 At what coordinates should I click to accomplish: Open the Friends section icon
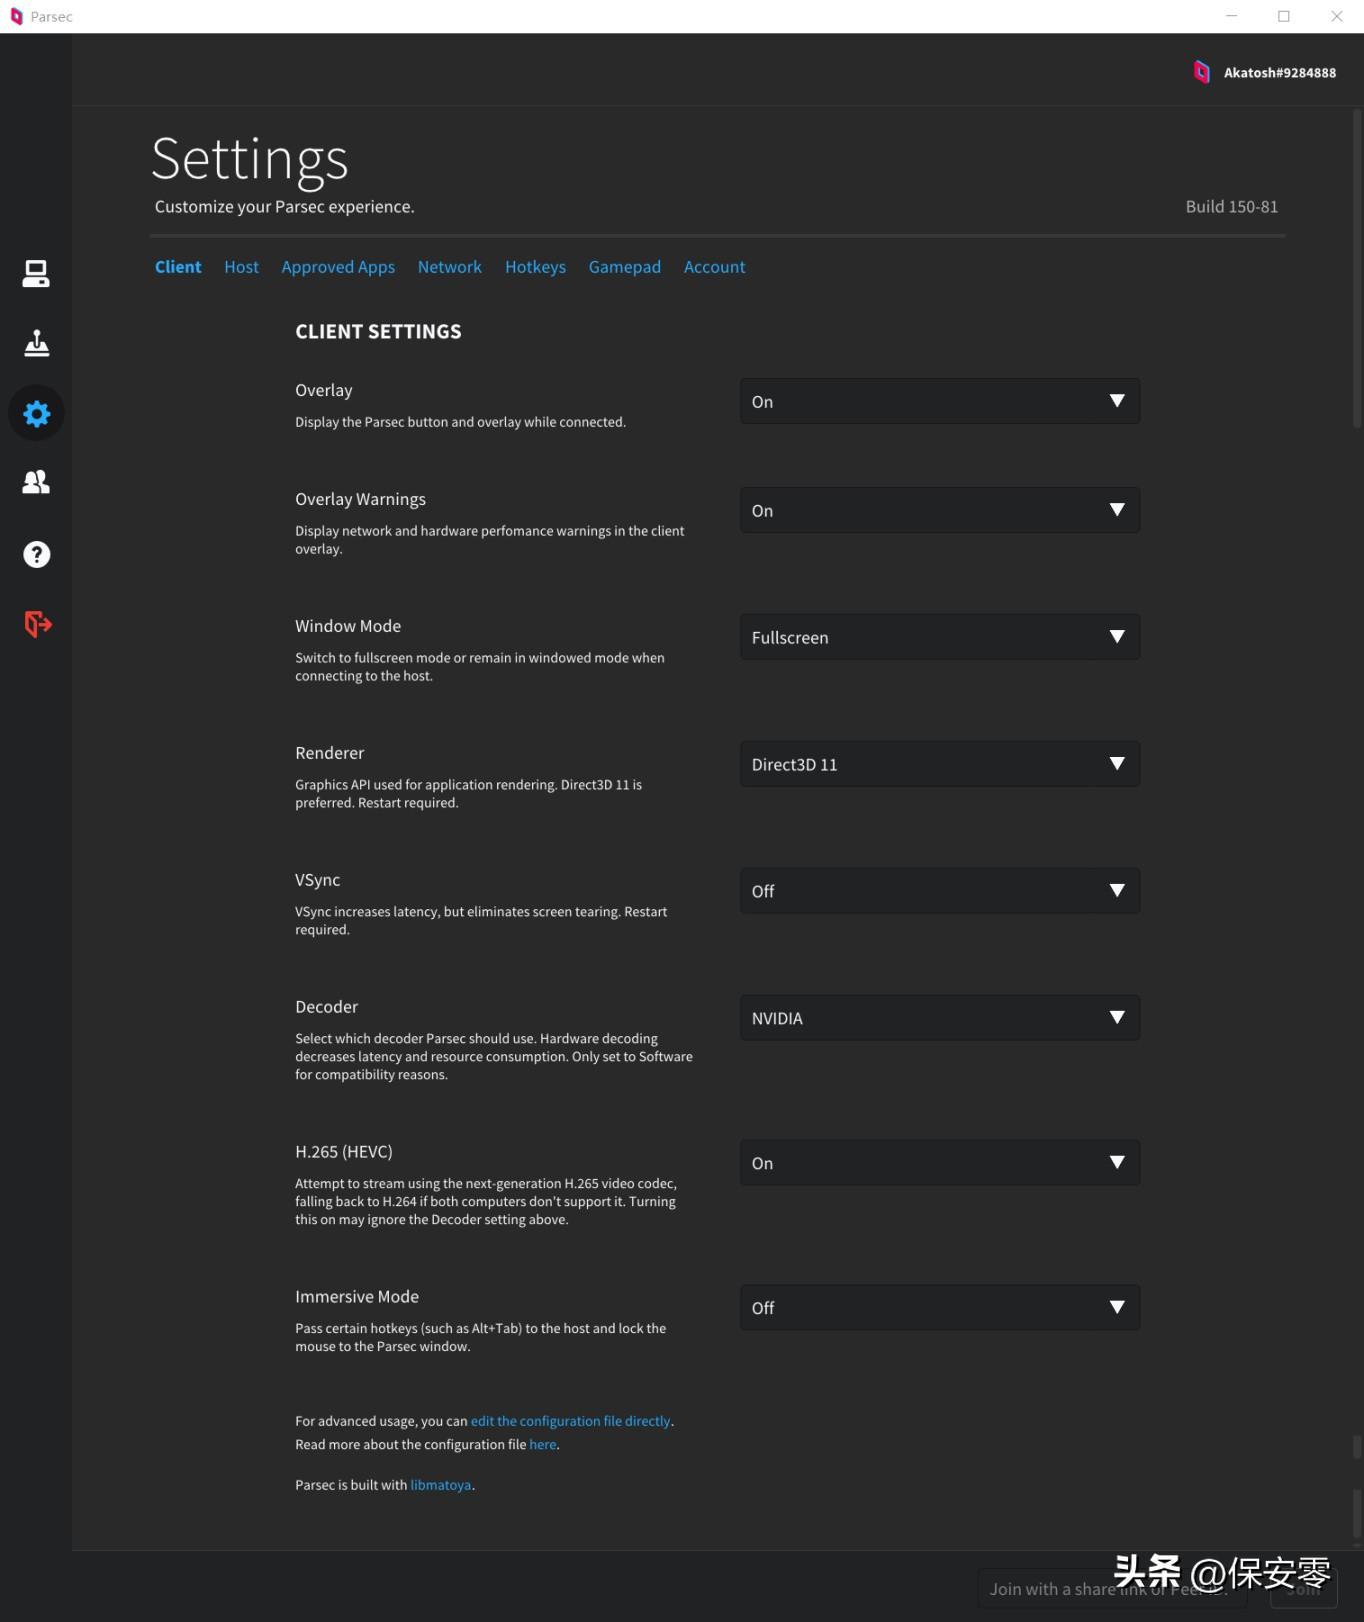point(36,482)
